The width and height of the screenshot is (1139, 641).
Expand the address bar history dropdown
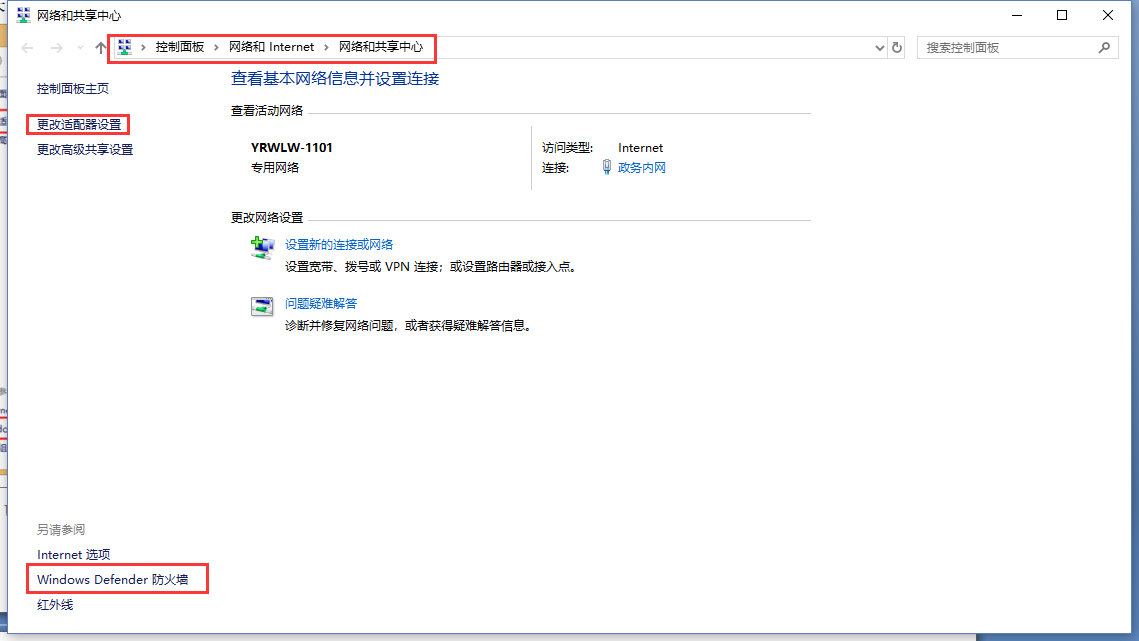click(x=879, y=48)
